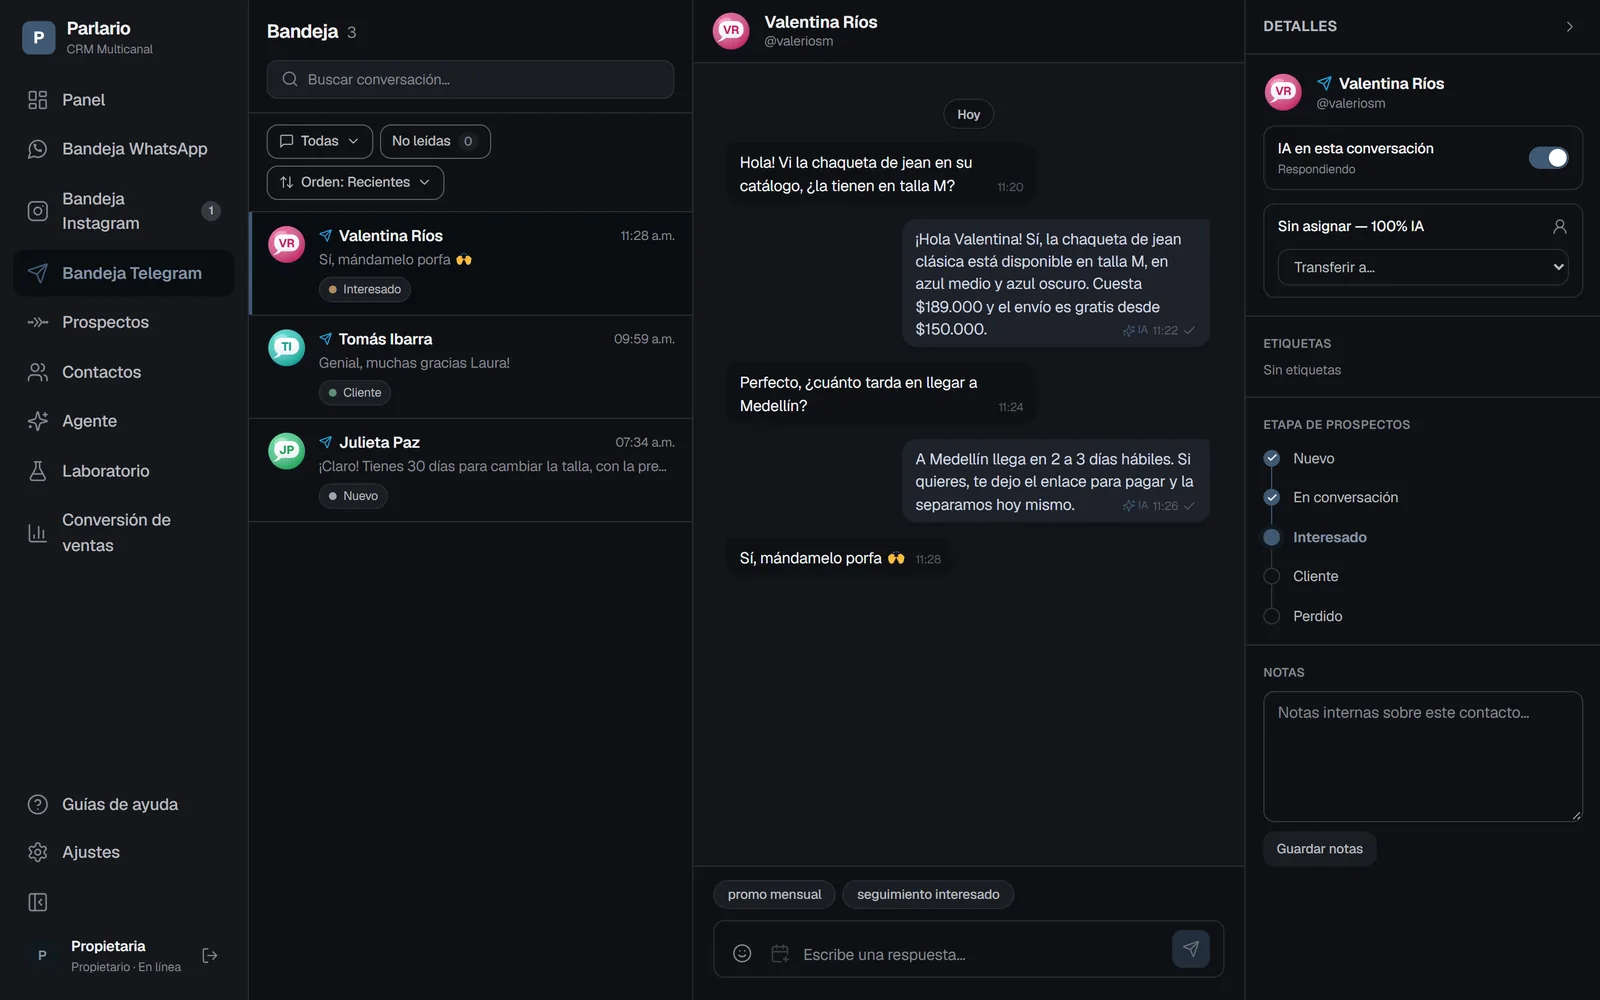
Task: Open the Orden: Recientes sort dropdown
Action: click(x=355, y=182)
